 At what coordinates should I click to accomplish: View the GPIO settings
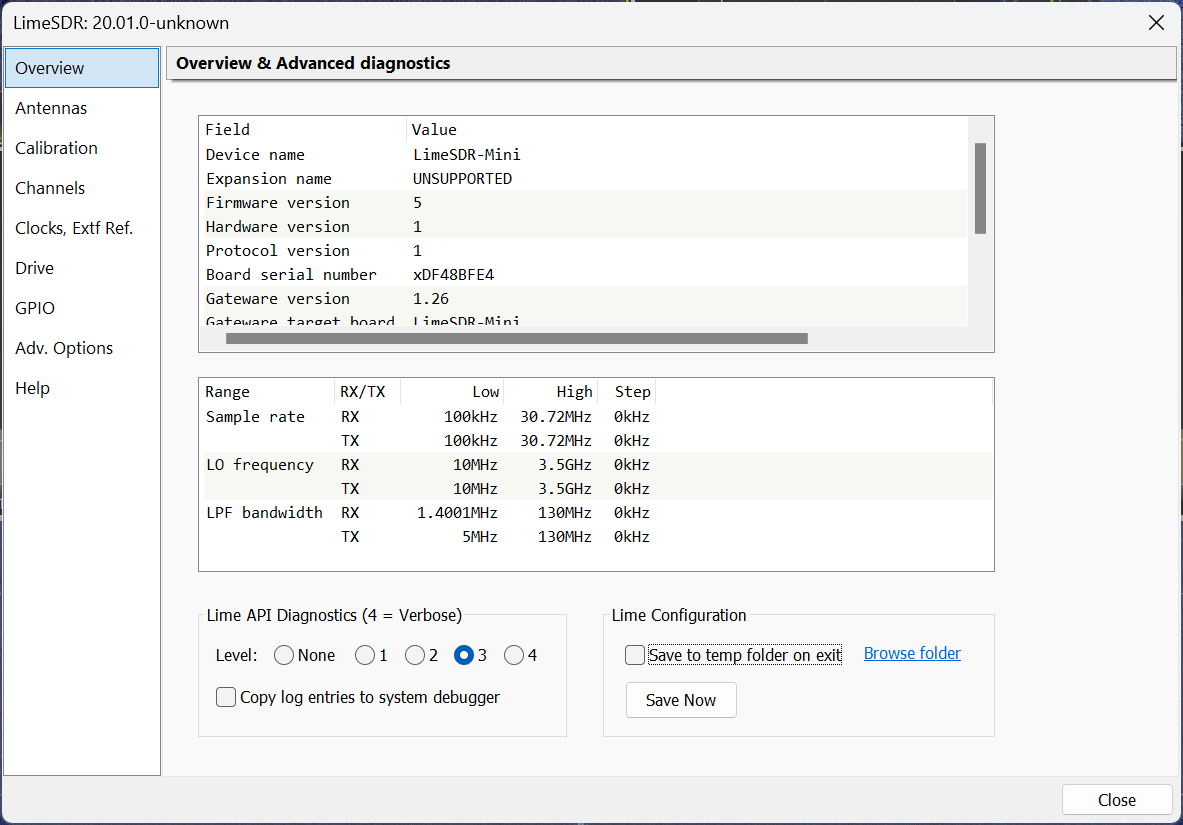click(34, 307)
